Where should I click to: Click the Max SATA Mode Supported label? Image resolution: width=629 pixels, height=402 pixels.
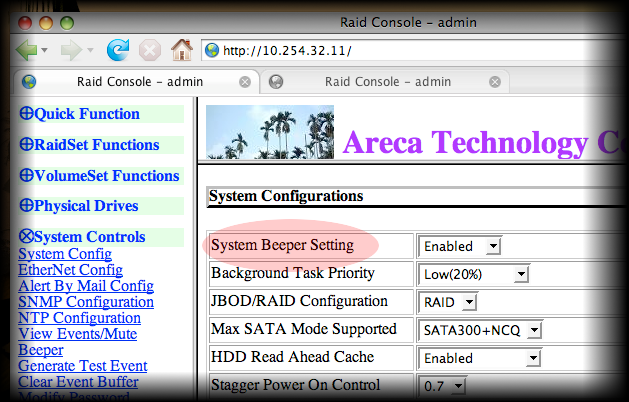click(x=304, y=329)
